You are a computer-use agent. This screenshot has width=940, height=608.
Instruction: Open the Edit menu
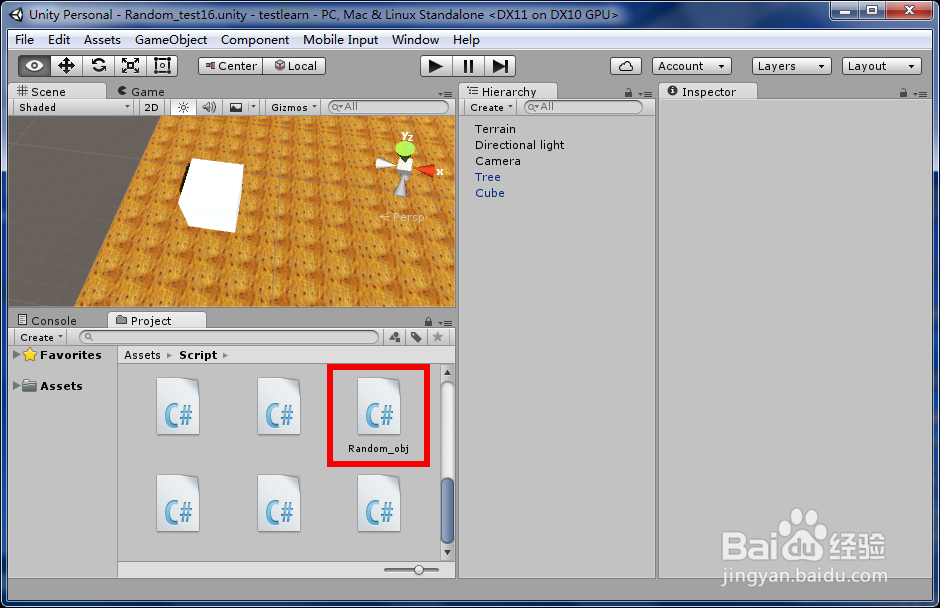tap(59, 40)
